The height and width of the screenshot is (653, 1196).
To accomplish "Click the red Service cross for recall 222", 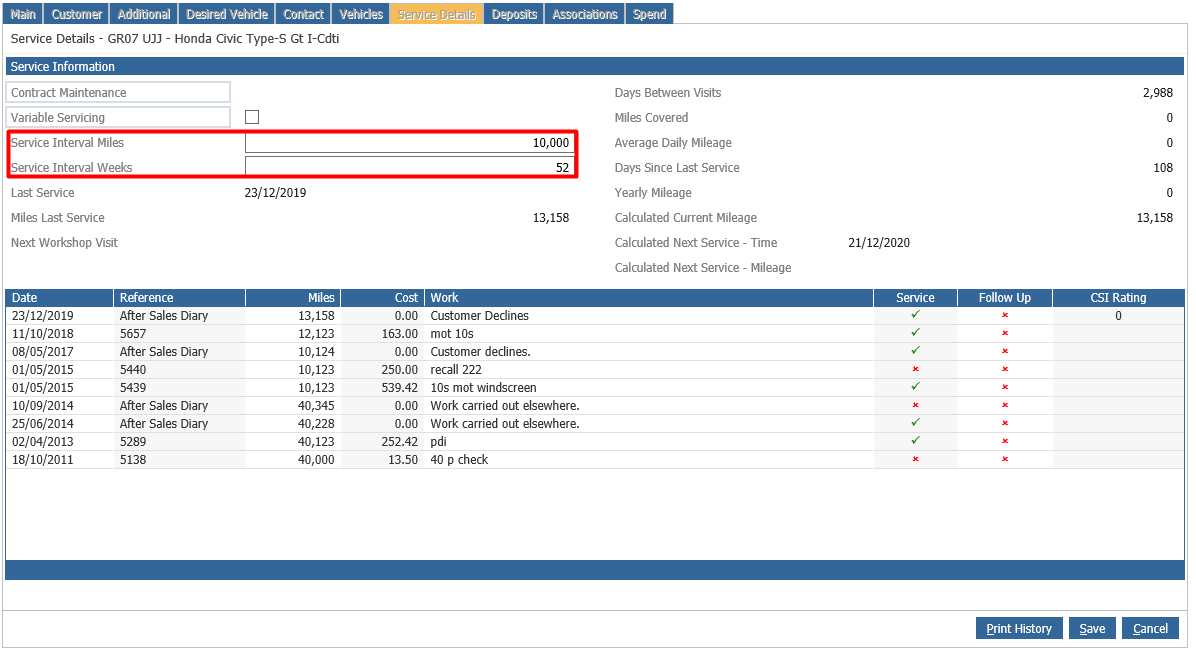I will click(914, 369).
